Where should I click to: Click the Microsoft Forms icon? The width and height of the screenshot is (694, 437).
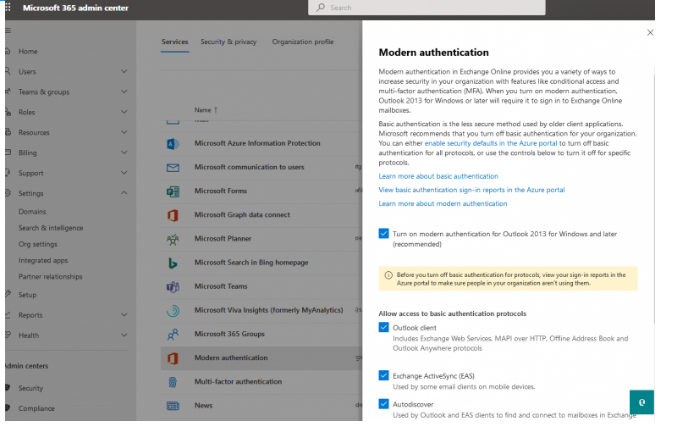click(x=173, y=191)
